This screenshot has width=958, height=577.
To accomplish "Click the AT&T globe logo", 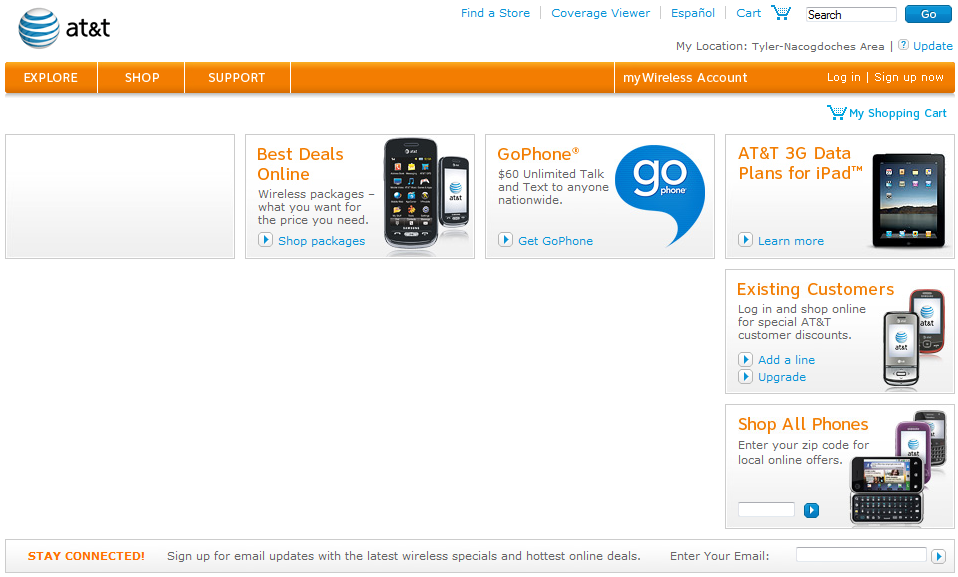I will point(39,28).
